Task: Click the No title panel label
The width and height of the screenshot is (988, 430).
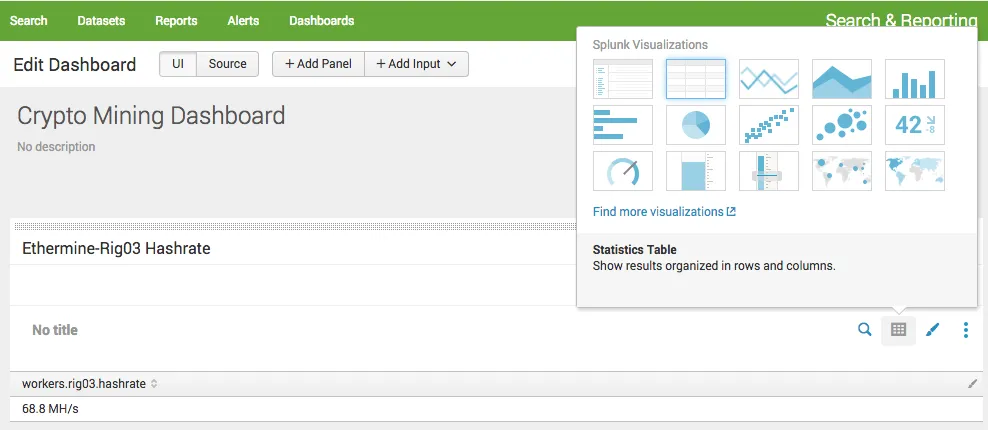Action: click(x=55, y=330)
